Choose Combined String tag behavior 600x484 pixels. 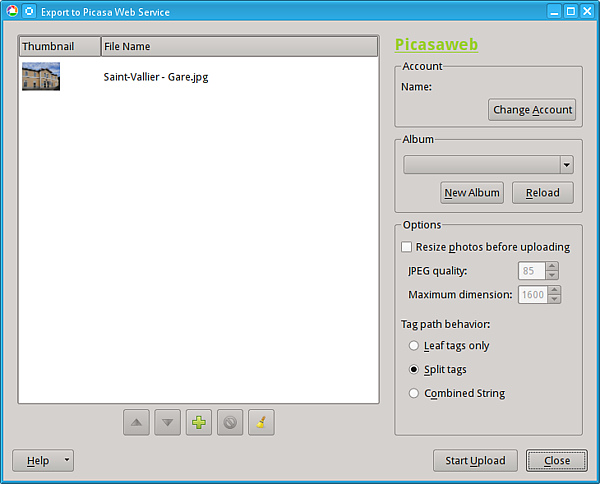414,394
